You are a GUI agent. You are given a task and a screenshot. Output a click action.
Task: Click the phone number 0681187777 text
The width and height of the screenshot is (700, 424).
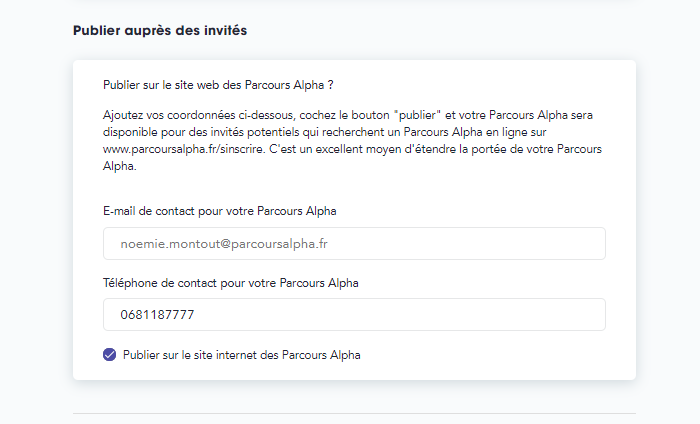pos(157,315)
